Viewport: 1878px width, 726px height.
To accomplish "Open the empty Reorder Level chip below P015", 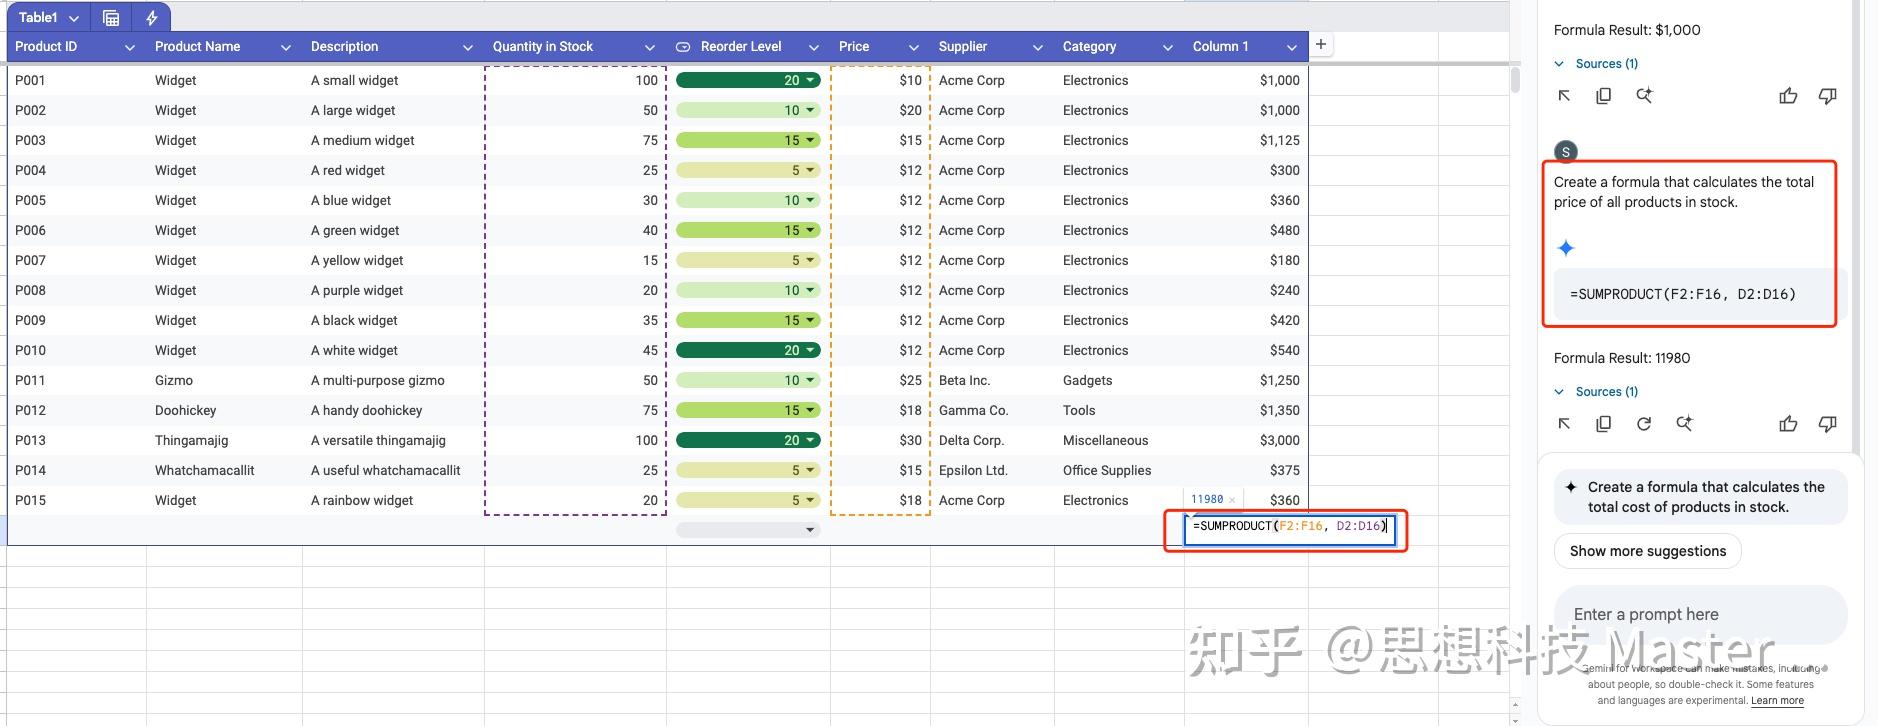I will point(748,530).
